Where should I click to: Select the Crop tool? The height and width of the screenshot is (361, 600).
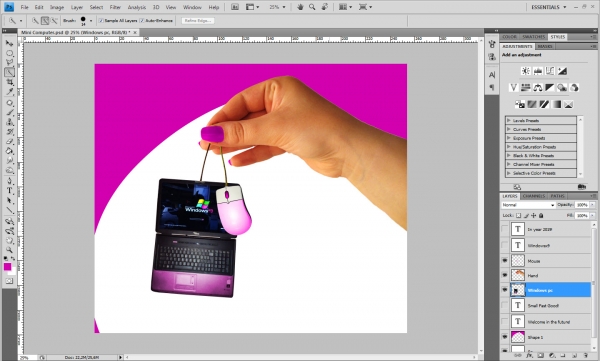[x=9, y=82]
